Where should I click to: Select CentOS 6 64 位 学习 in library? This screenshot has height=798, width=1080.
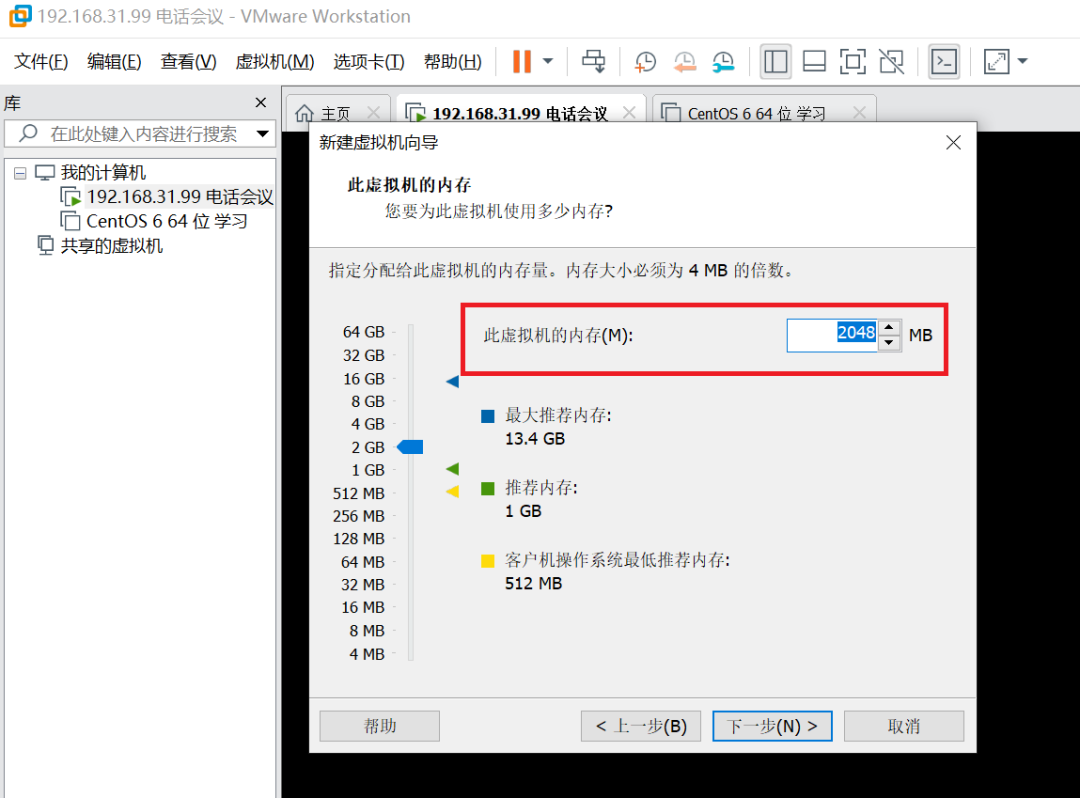[x=167, y=221]
